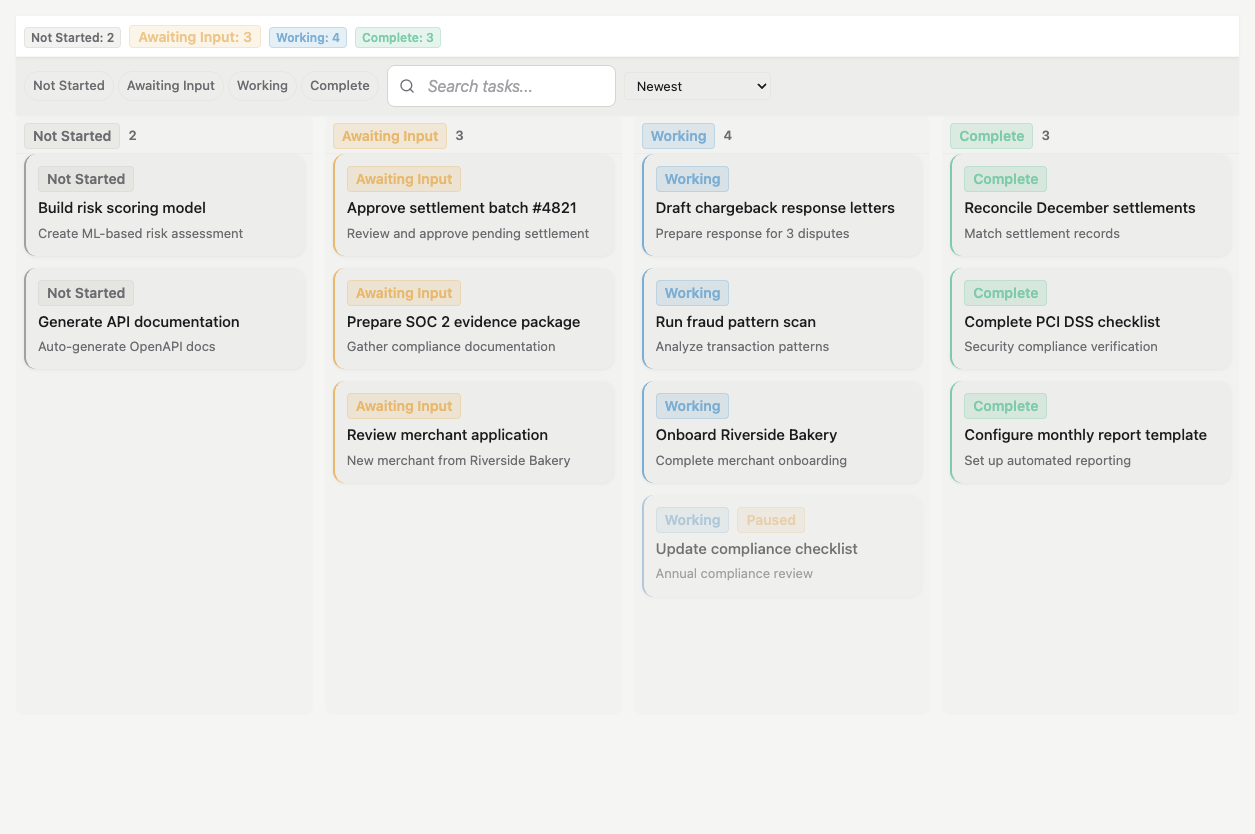The image size is (1255, 834).
Task: Click the Awaiting Input: 3 summary badge
Action: tap(195, 37)
